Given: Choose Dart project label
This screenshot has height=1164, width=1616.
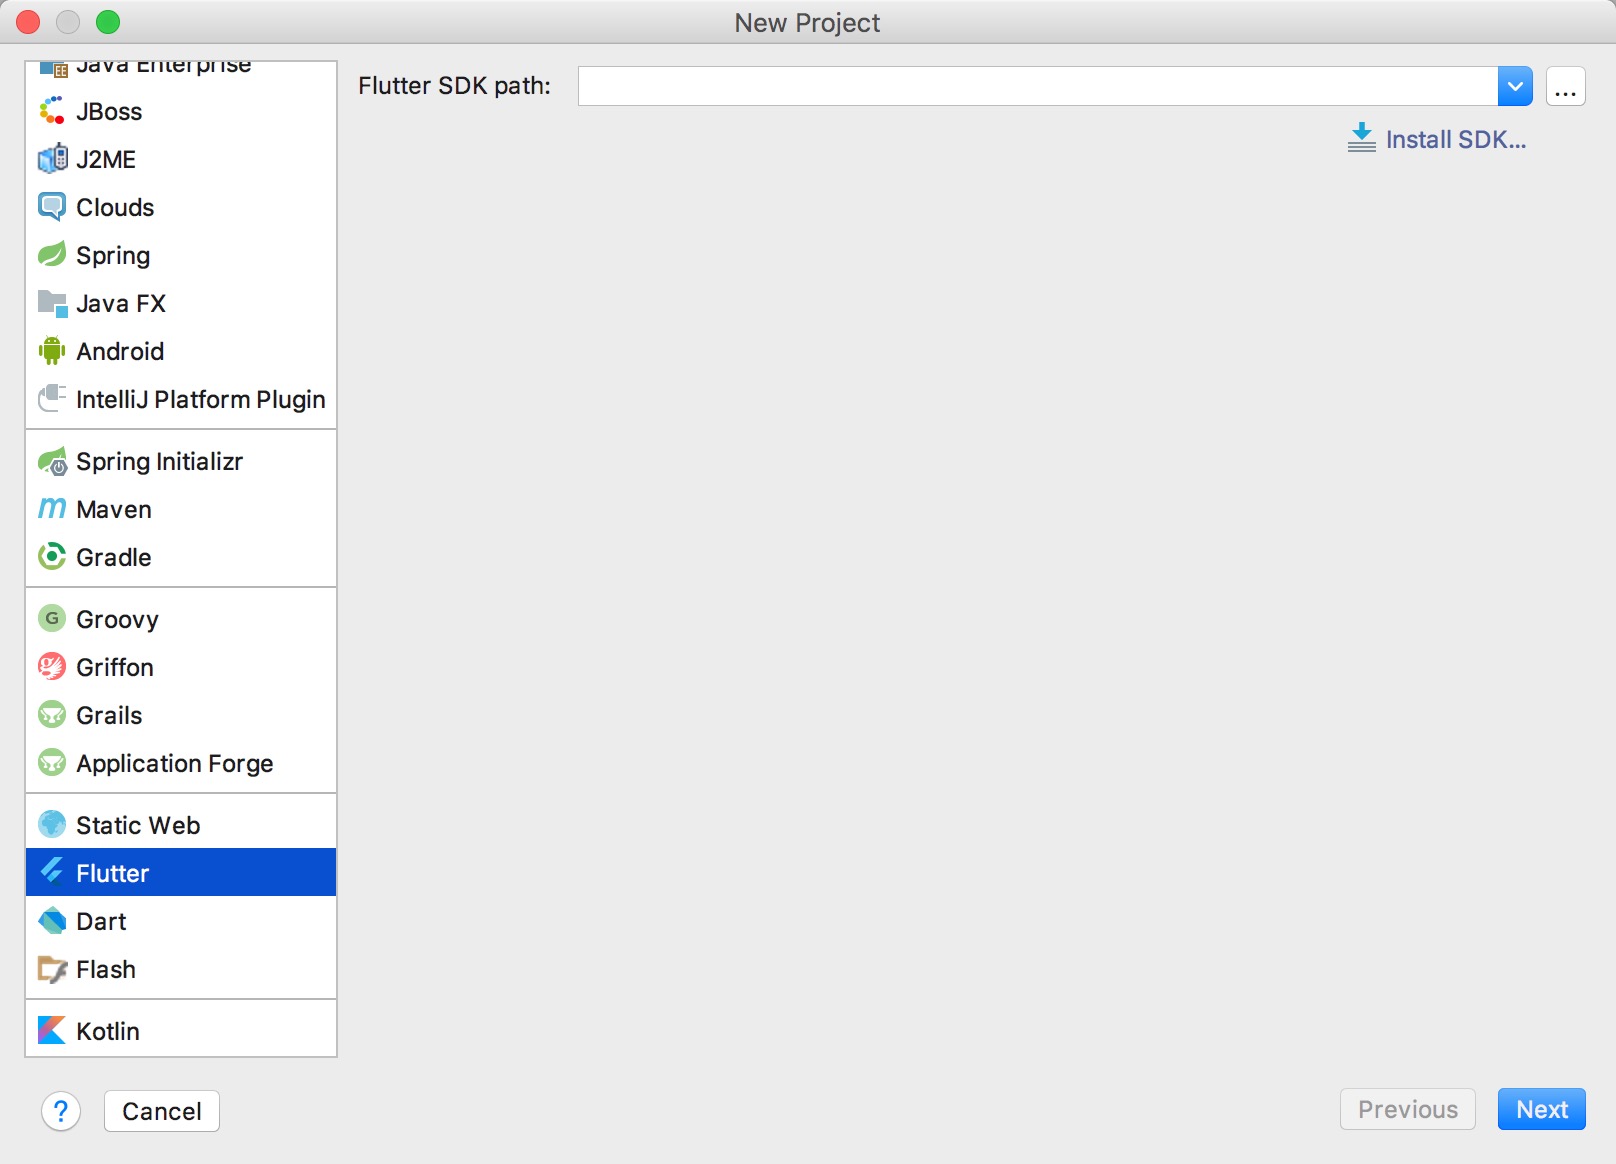Looking at the screenshot, I should click(x=101, y=922).
